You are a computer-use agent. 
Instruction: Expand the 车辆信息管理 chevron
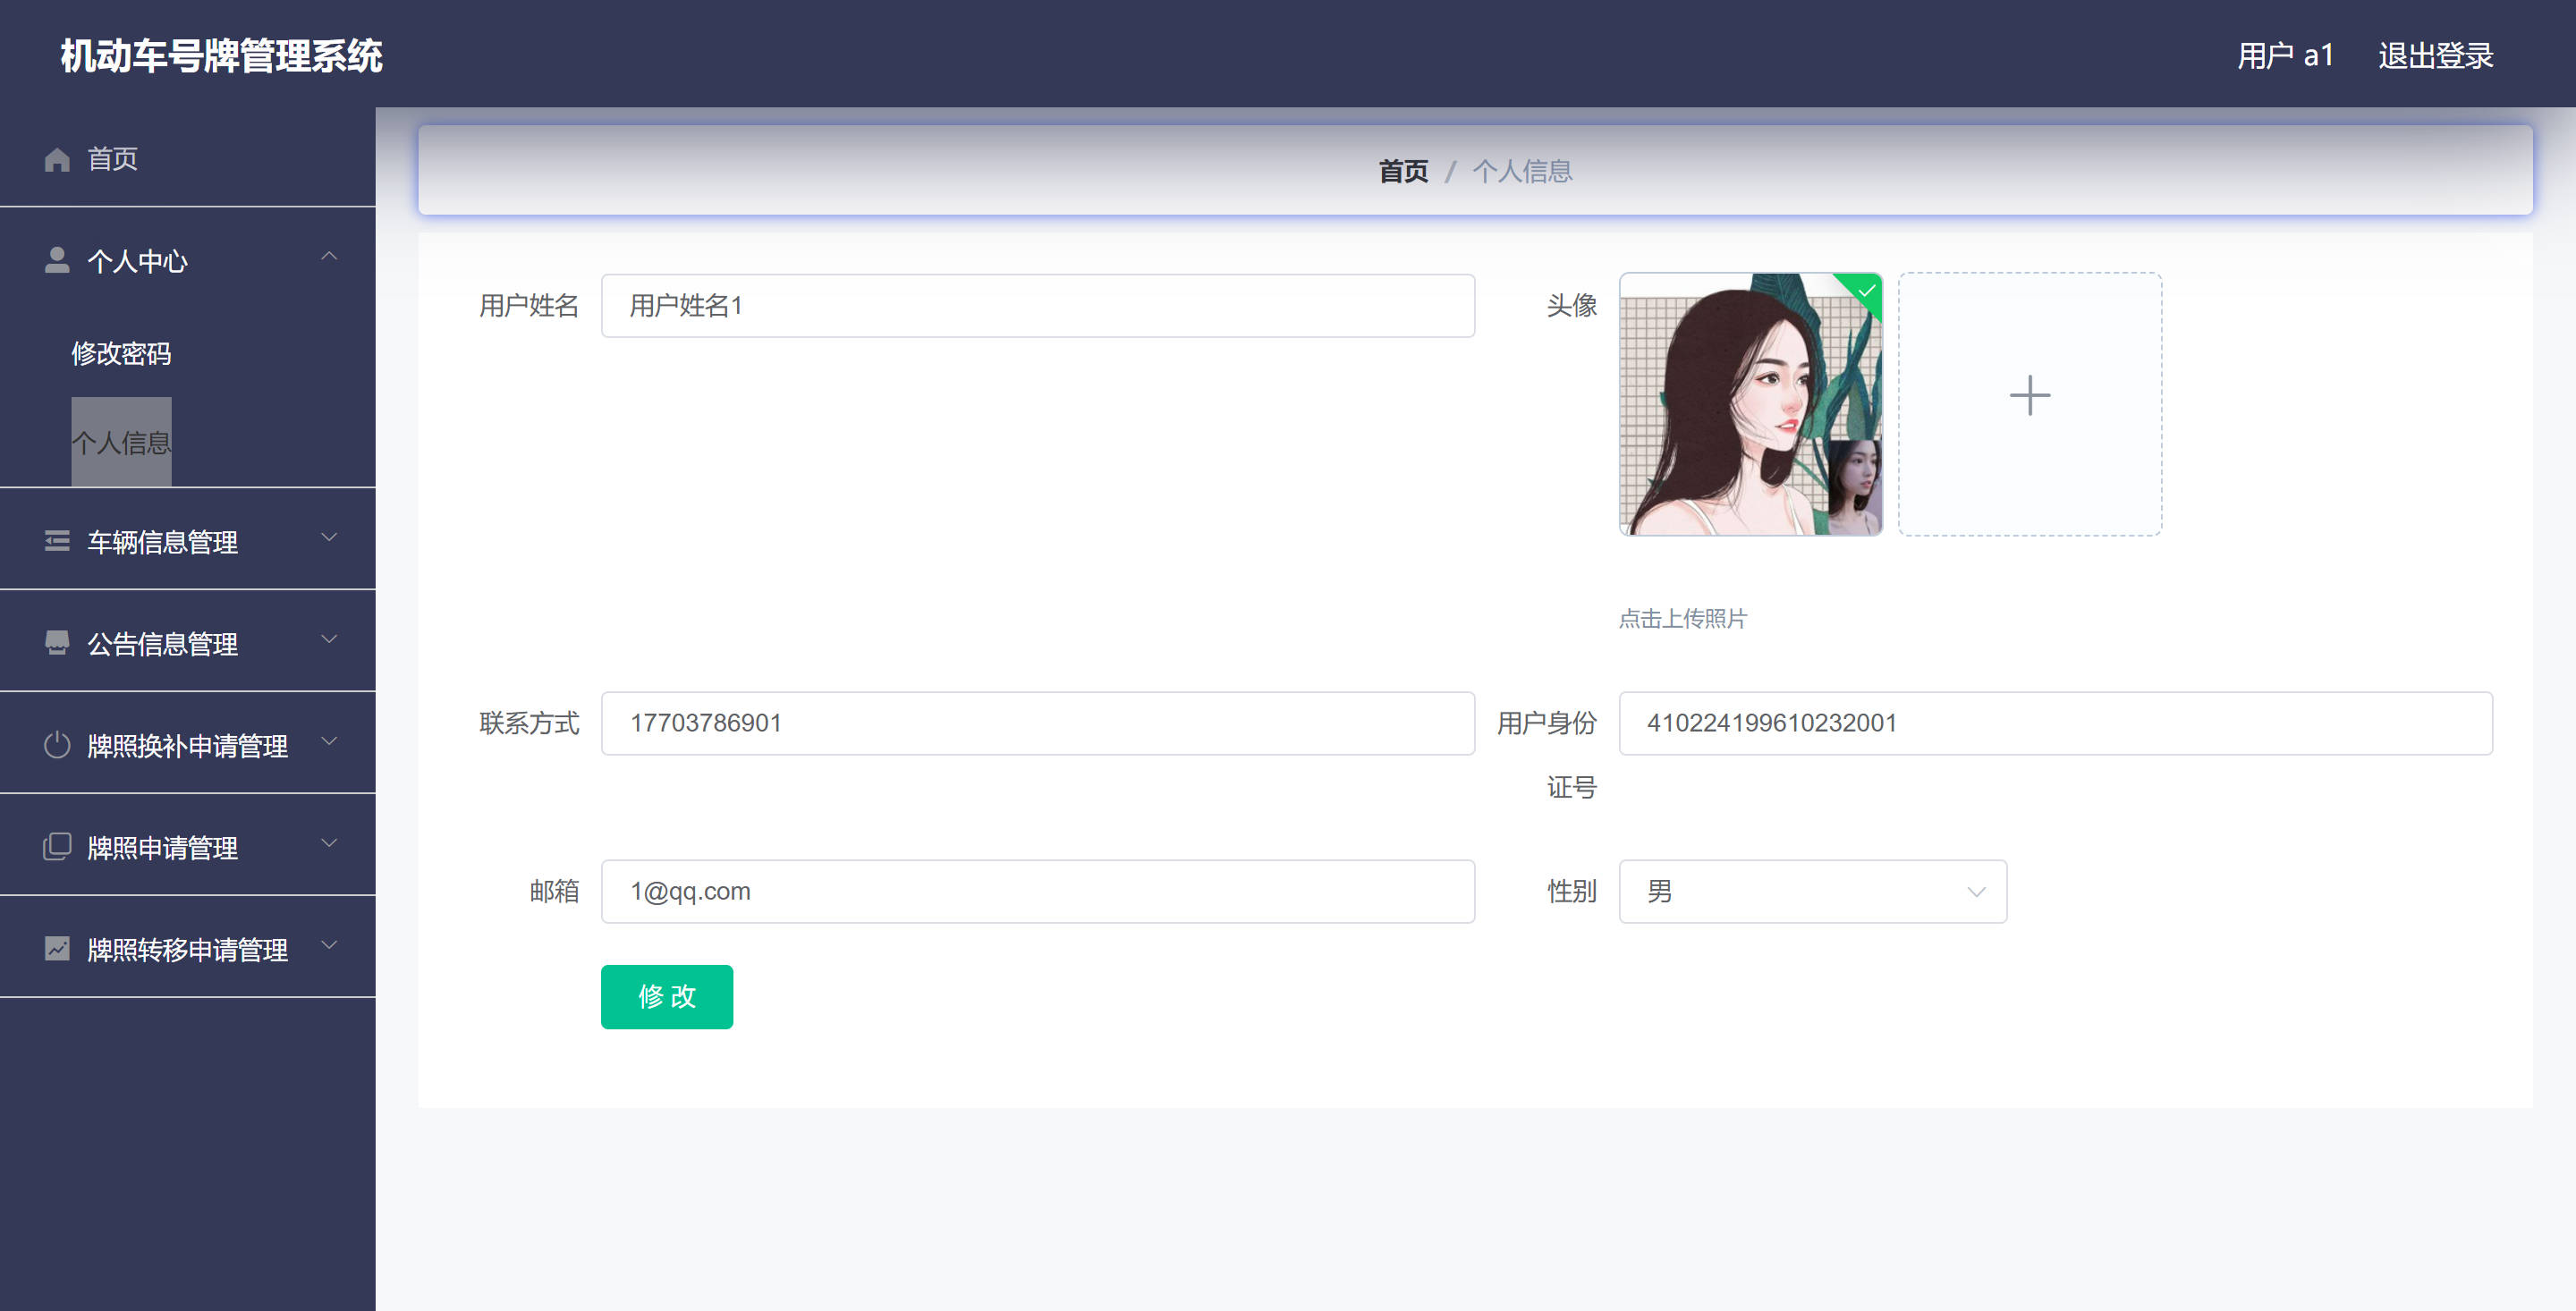(x=329, y=538)
